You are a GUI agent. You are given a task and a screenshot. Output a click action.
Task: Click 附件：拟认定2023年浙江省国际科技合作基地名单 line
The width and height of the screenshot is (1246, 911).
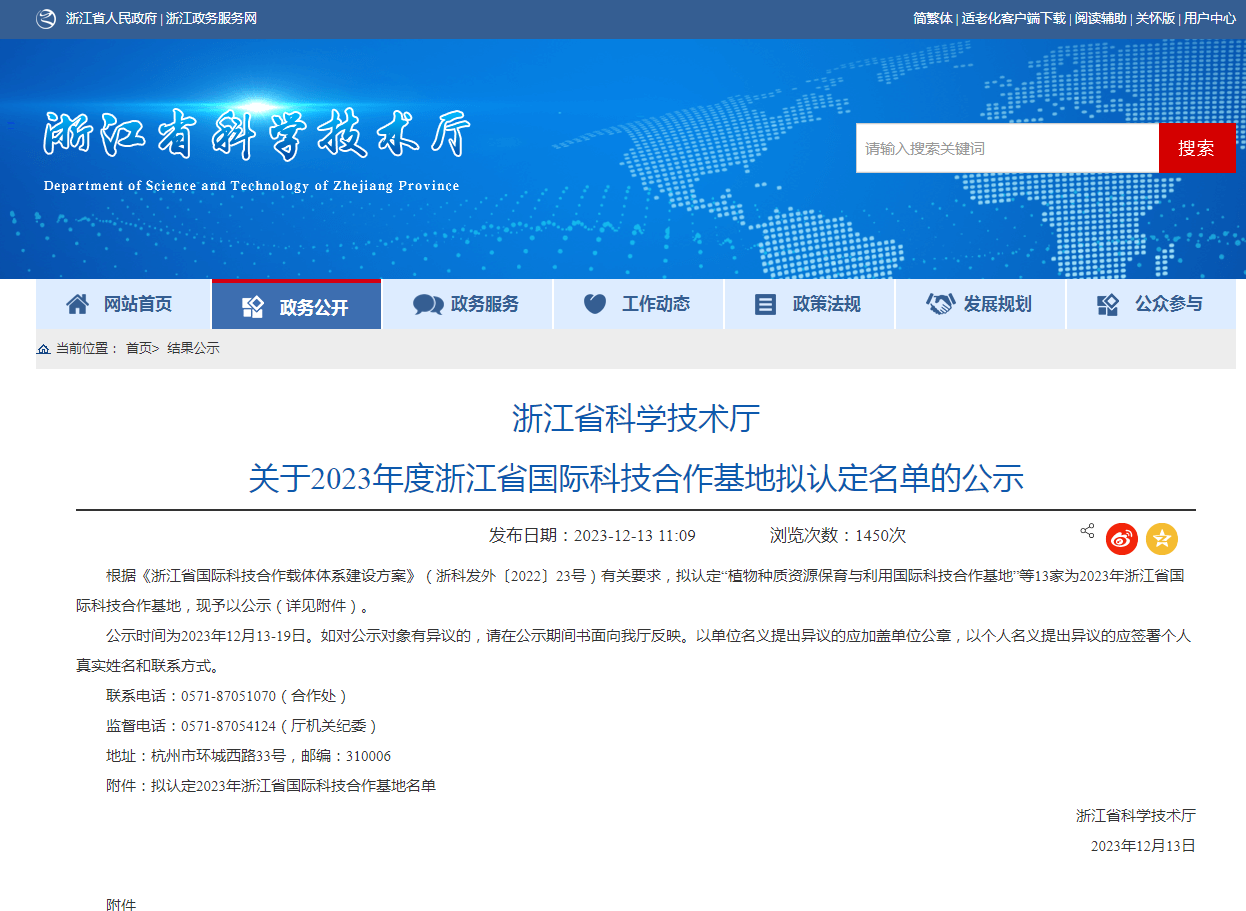coord(271,786)
